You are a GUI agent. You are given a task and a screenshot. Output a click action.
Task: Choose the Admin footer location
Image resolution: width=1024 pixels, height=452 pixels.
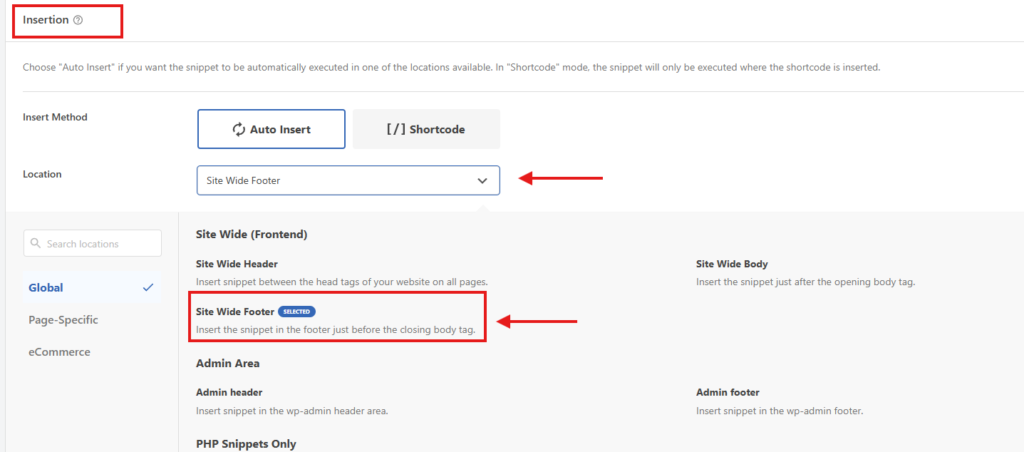pos(727,393)
